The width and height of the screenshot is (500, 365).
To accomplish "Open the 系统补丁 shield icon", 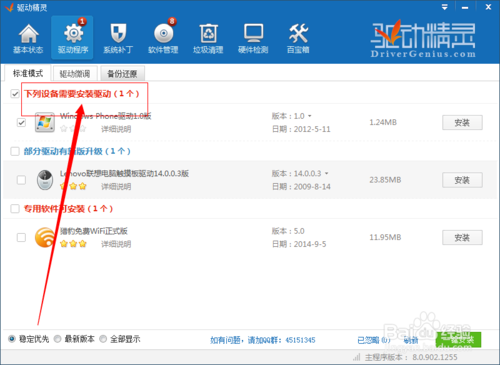I will click(118, 33).
